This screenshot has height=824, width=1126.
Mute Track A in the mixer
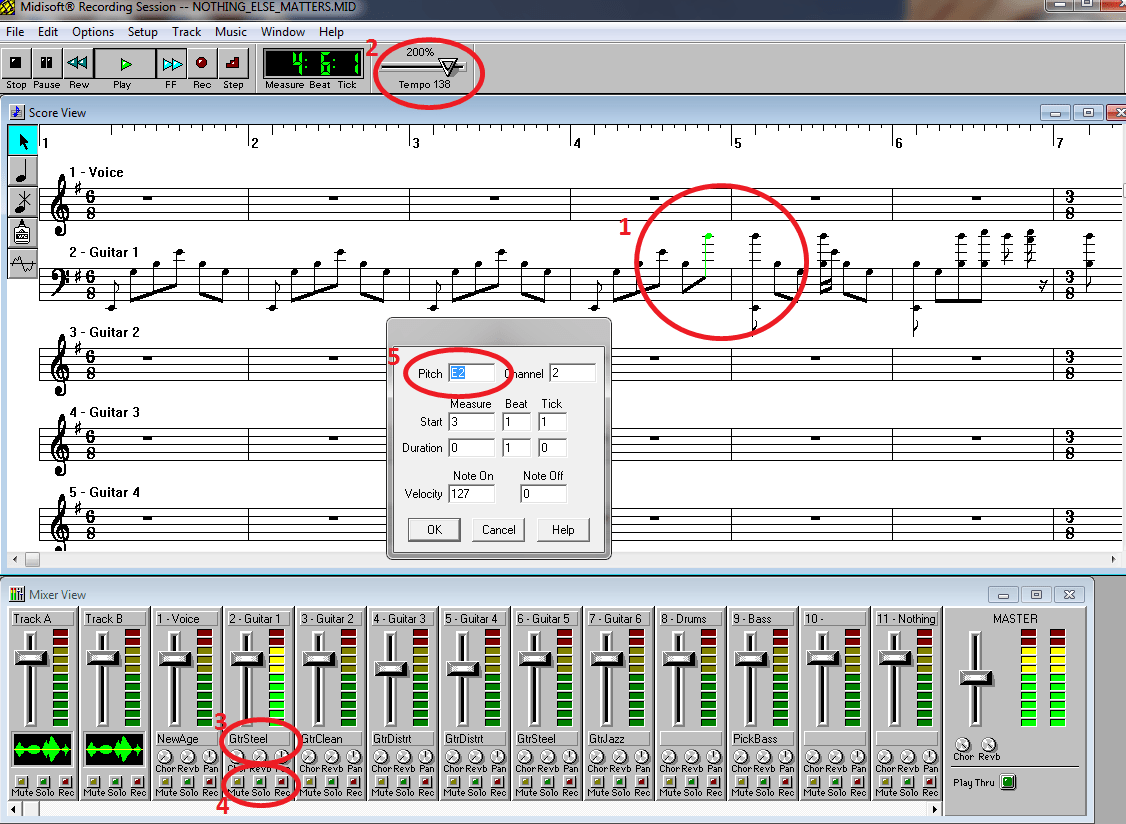click(22, 781)
